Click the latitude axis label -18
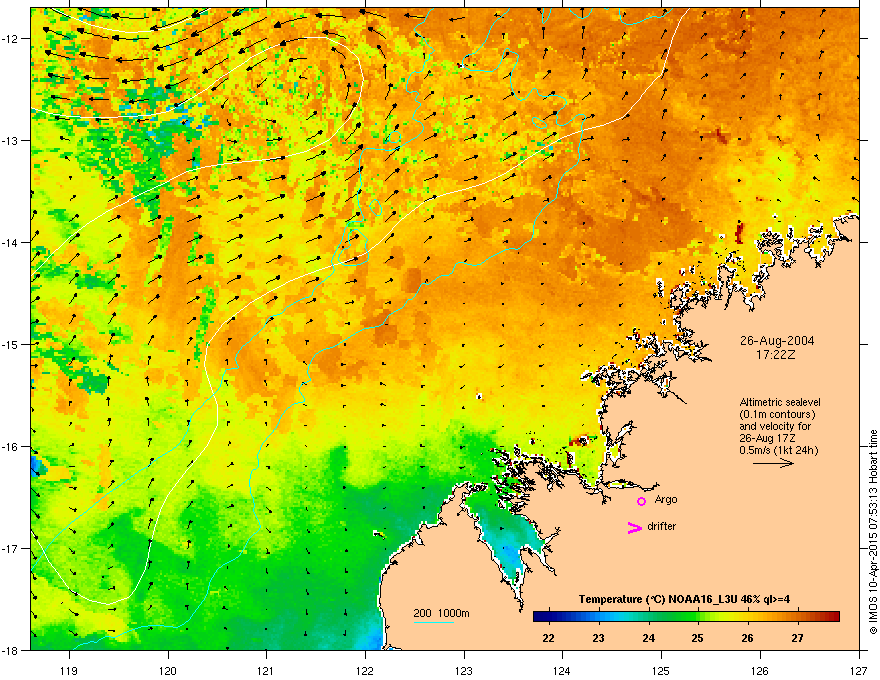Image resolution: width=880 pixels, height=680 pixels. (10, 650)
